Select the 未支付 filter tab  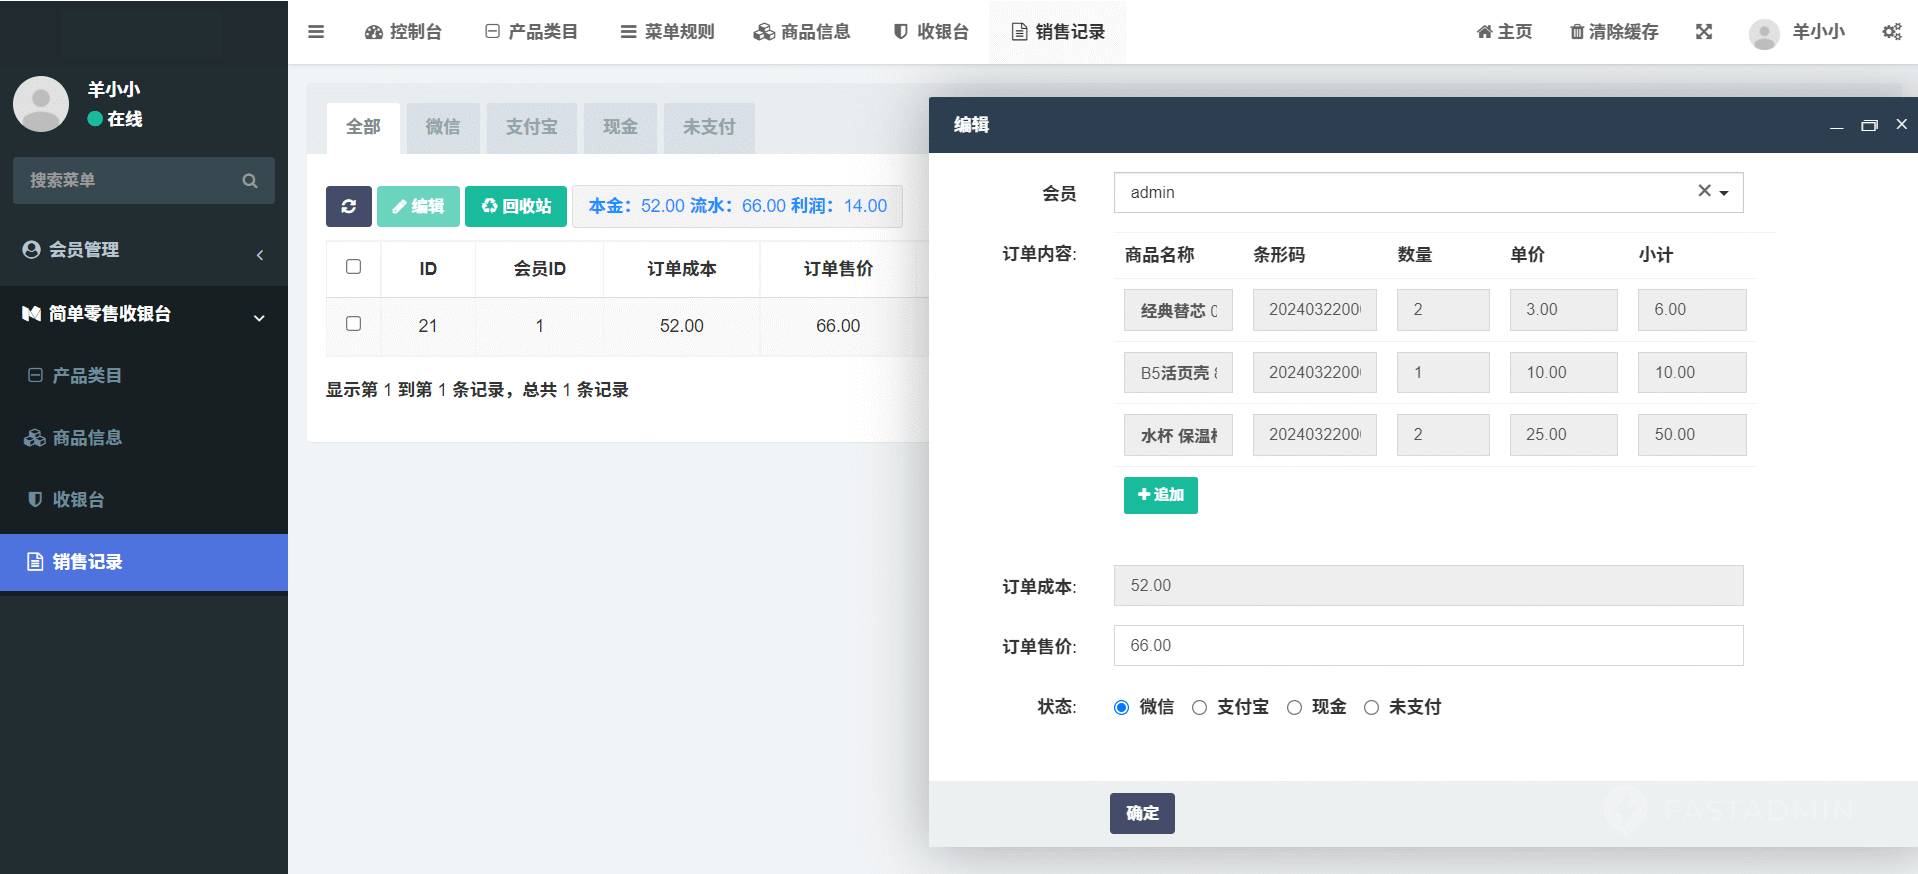pyautogui.click(x=709, y=127)
